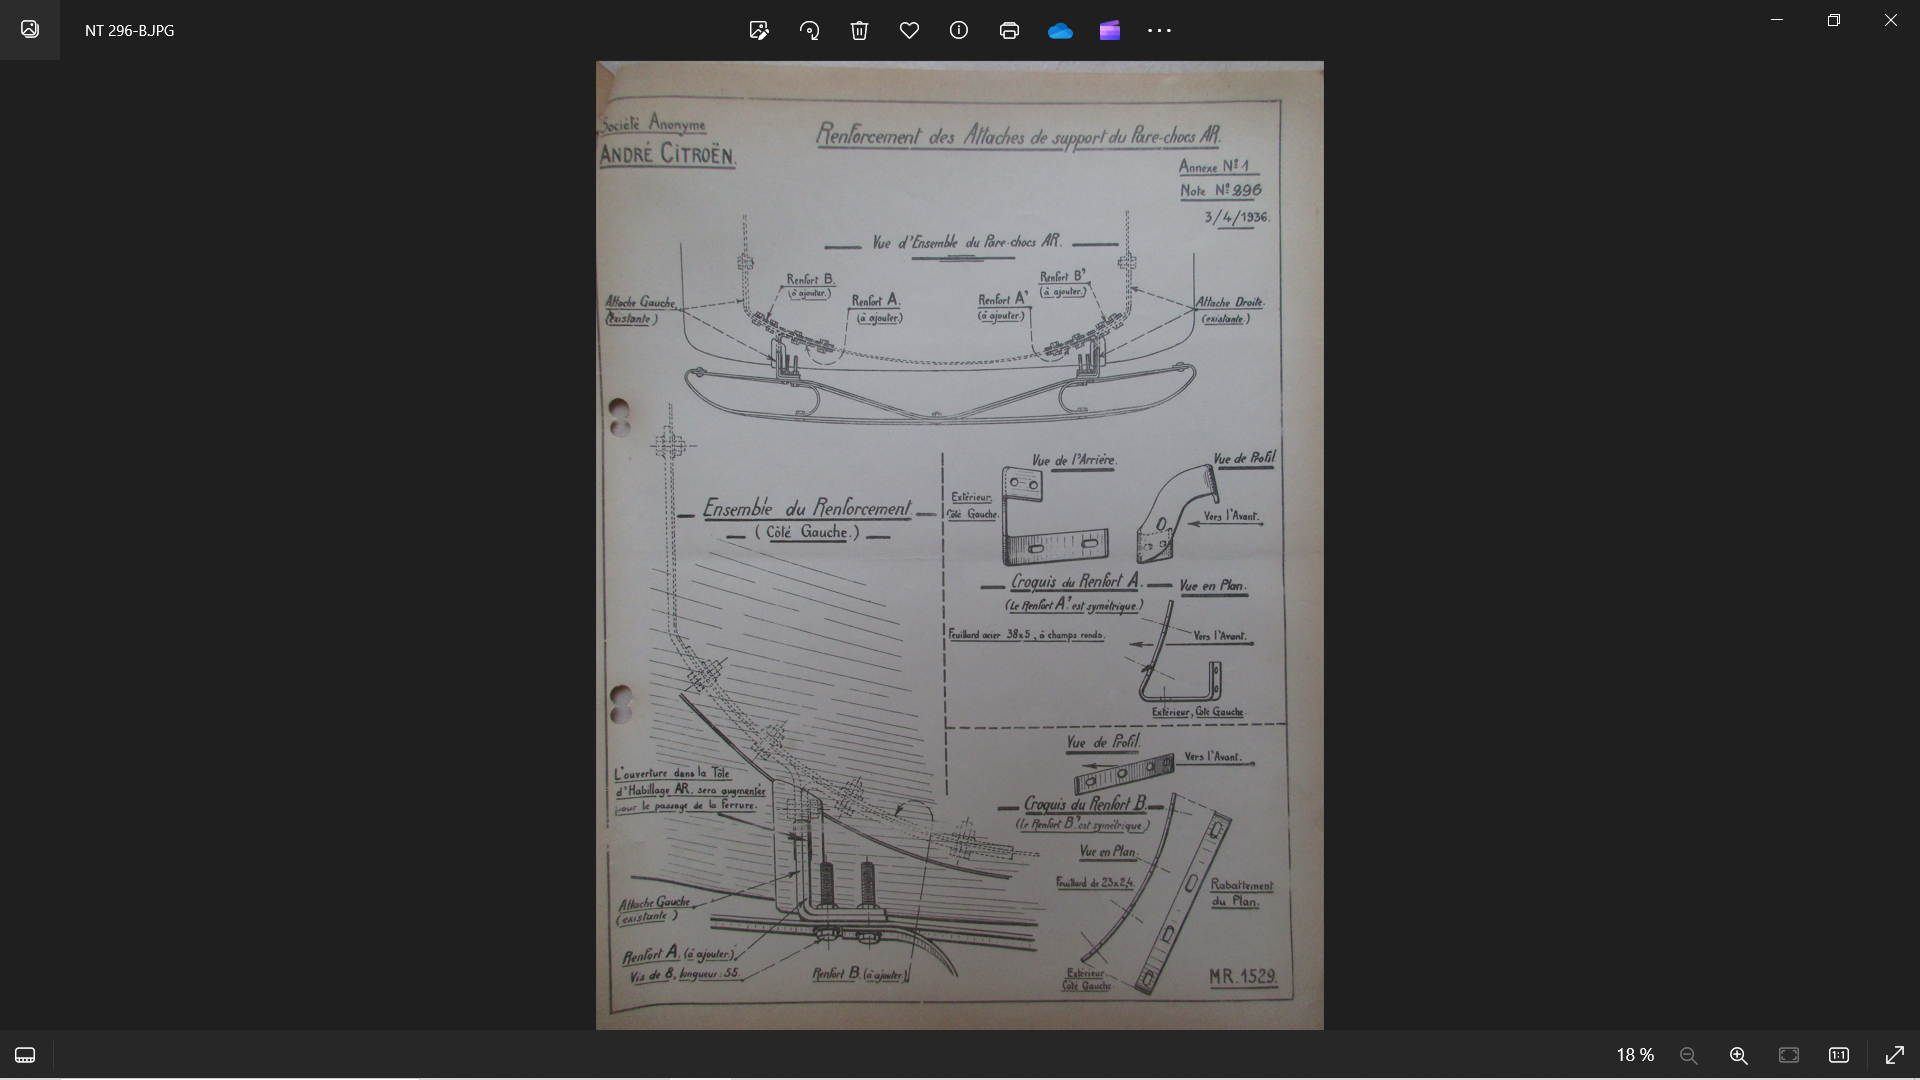Restore down the Photos window

click(1833, 20)
